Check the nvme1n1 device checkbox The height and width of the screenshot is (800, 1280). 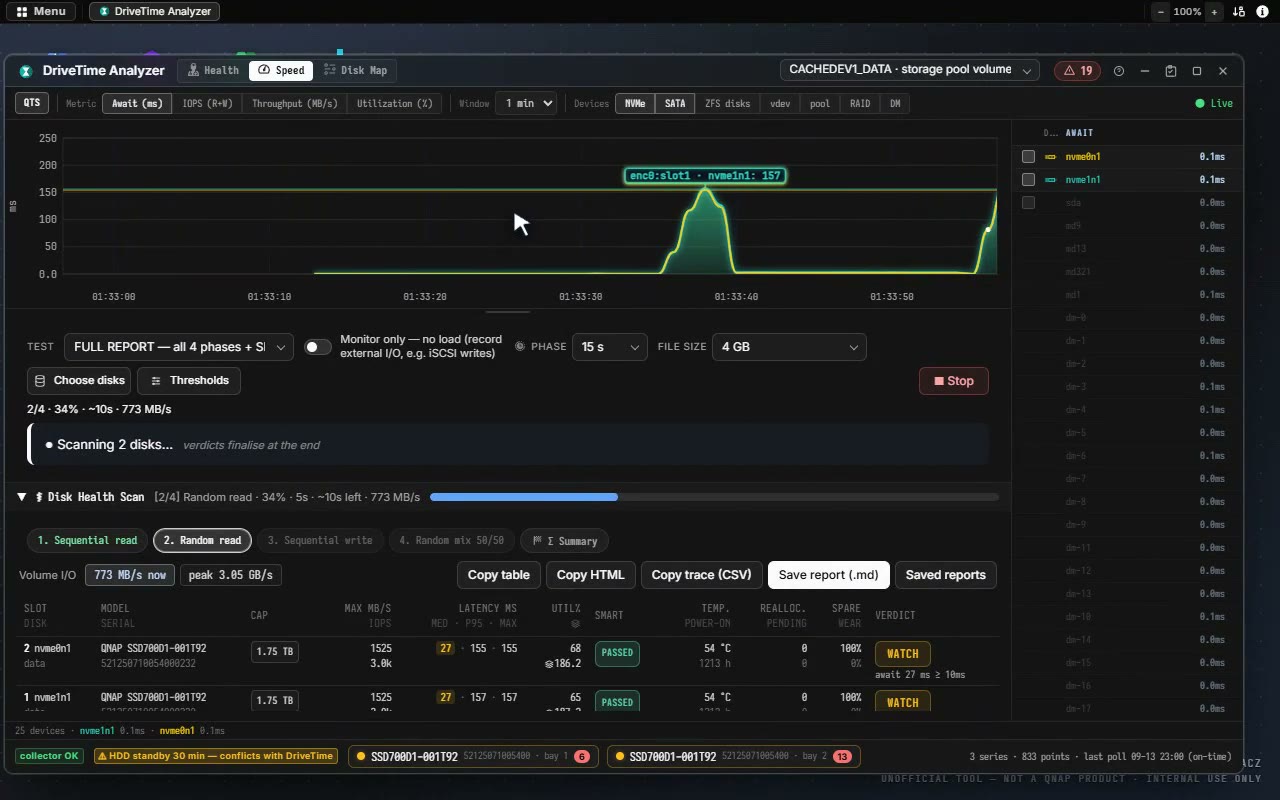[1028, 180]
